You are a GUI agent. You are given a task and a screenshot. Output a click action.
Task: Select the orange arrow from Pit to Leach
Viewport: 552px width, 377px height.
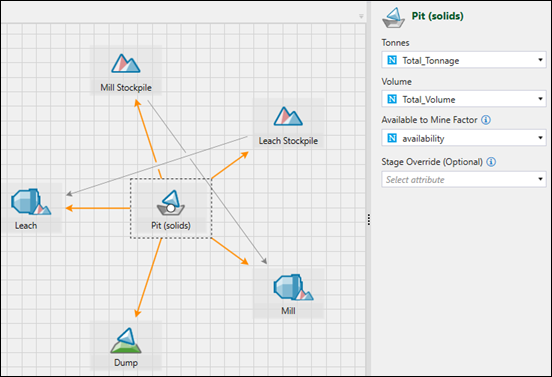pyautogui.click(x=98, y=208)
